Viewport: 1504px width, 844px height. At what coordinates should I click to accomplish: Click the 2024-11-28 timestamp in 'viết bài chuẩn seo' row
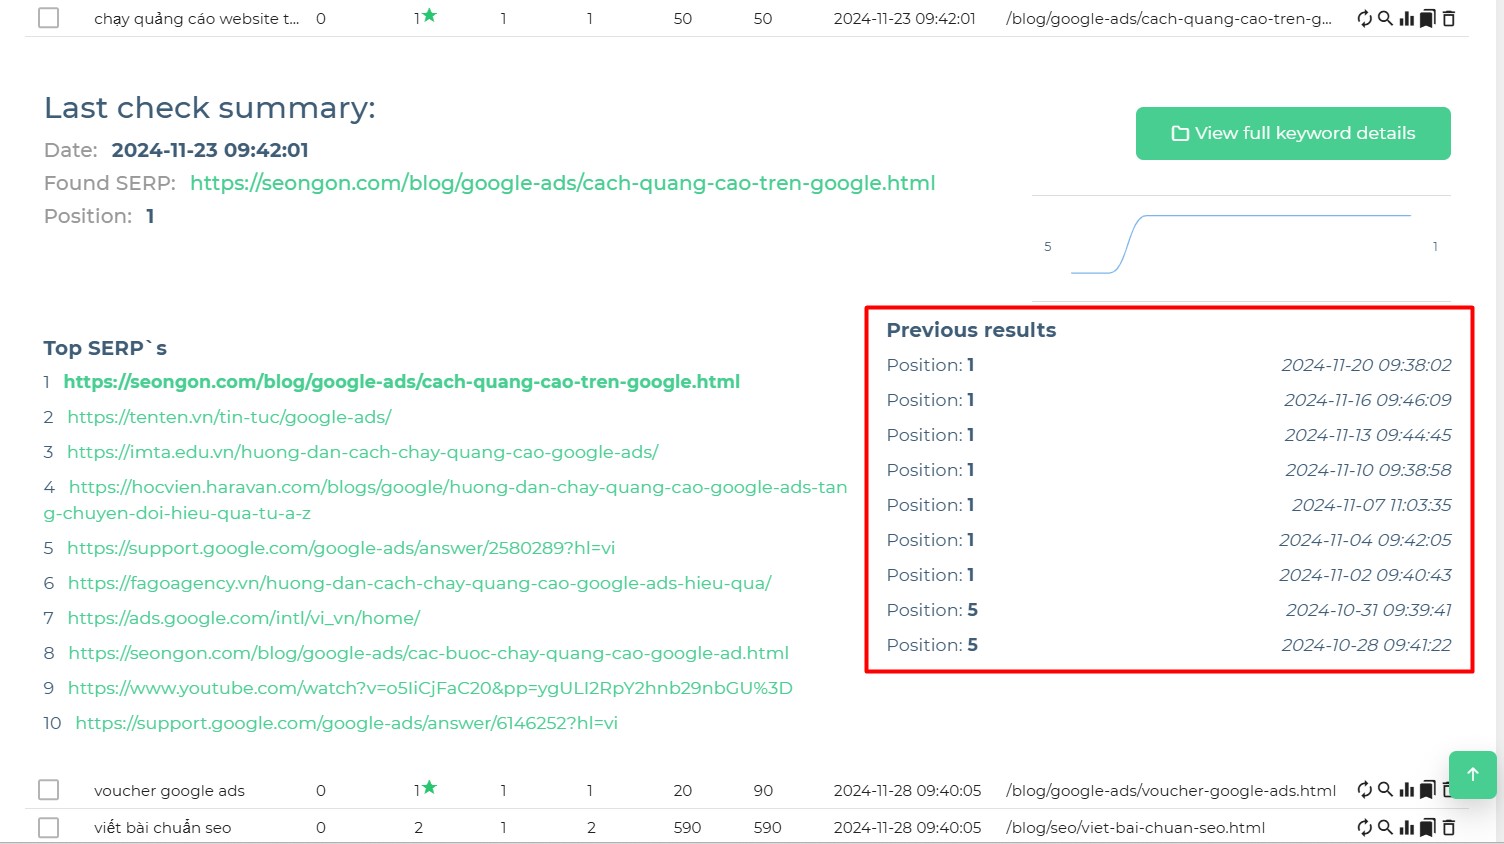[907, 828]
